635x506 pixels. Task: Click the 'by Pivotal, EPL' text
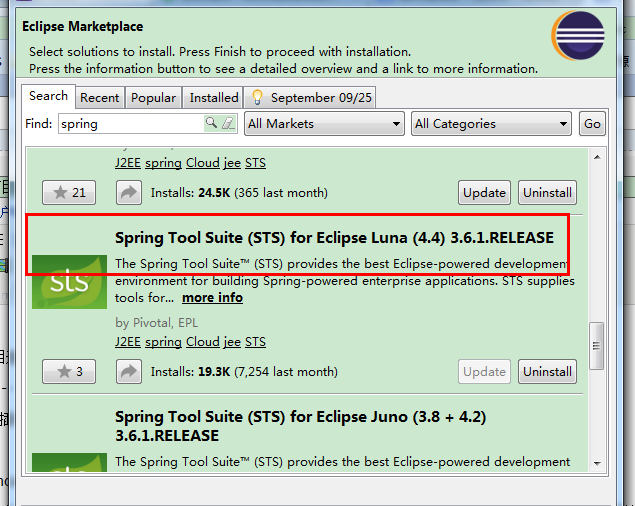(x=157, y=323)
